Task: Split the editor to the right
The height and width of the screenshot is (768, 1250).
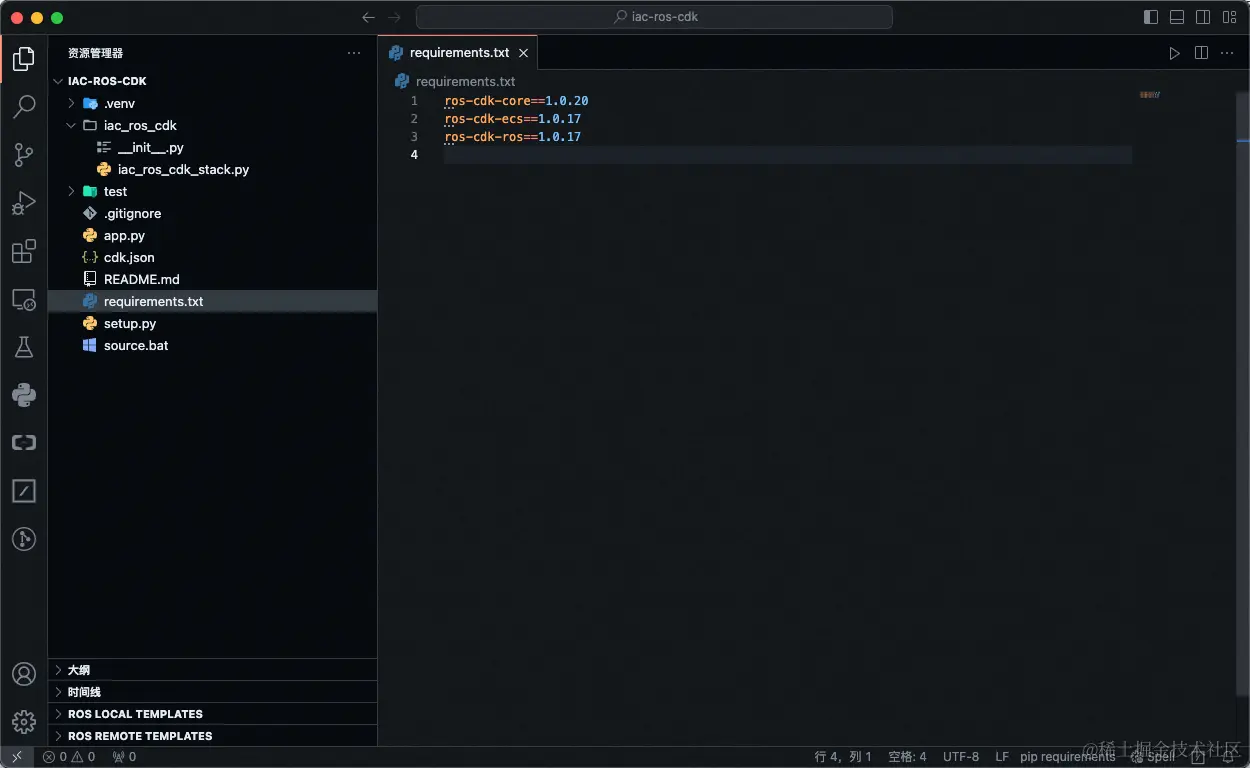Action: (1201, 53)
